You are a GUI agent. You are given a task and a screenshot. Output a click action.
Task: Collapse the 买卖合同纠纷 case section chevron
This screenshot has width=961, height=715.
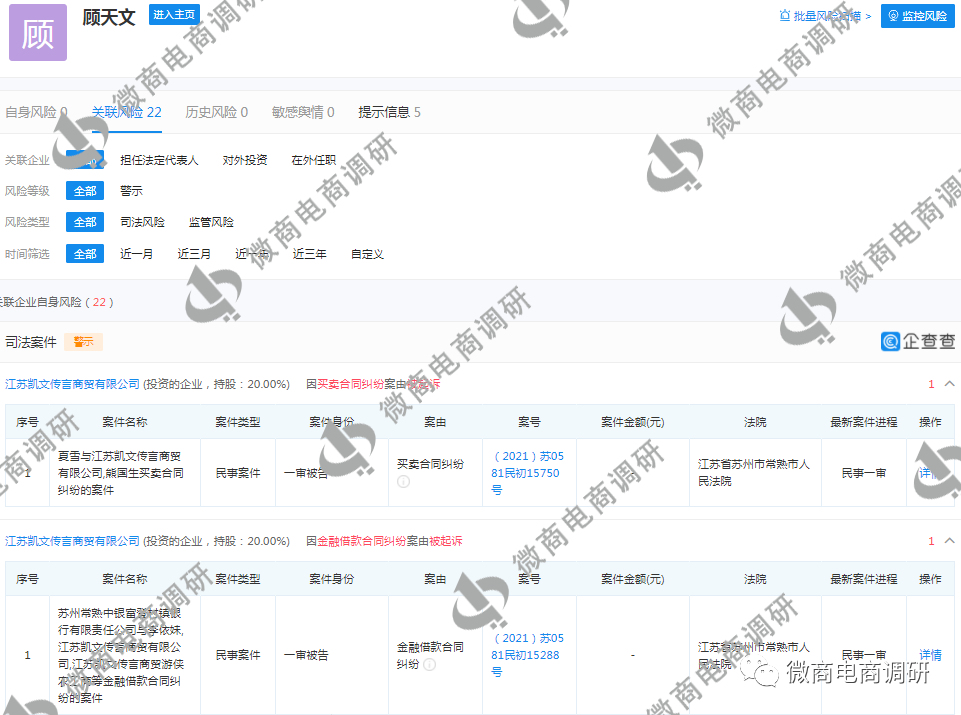tap(949, 384)
